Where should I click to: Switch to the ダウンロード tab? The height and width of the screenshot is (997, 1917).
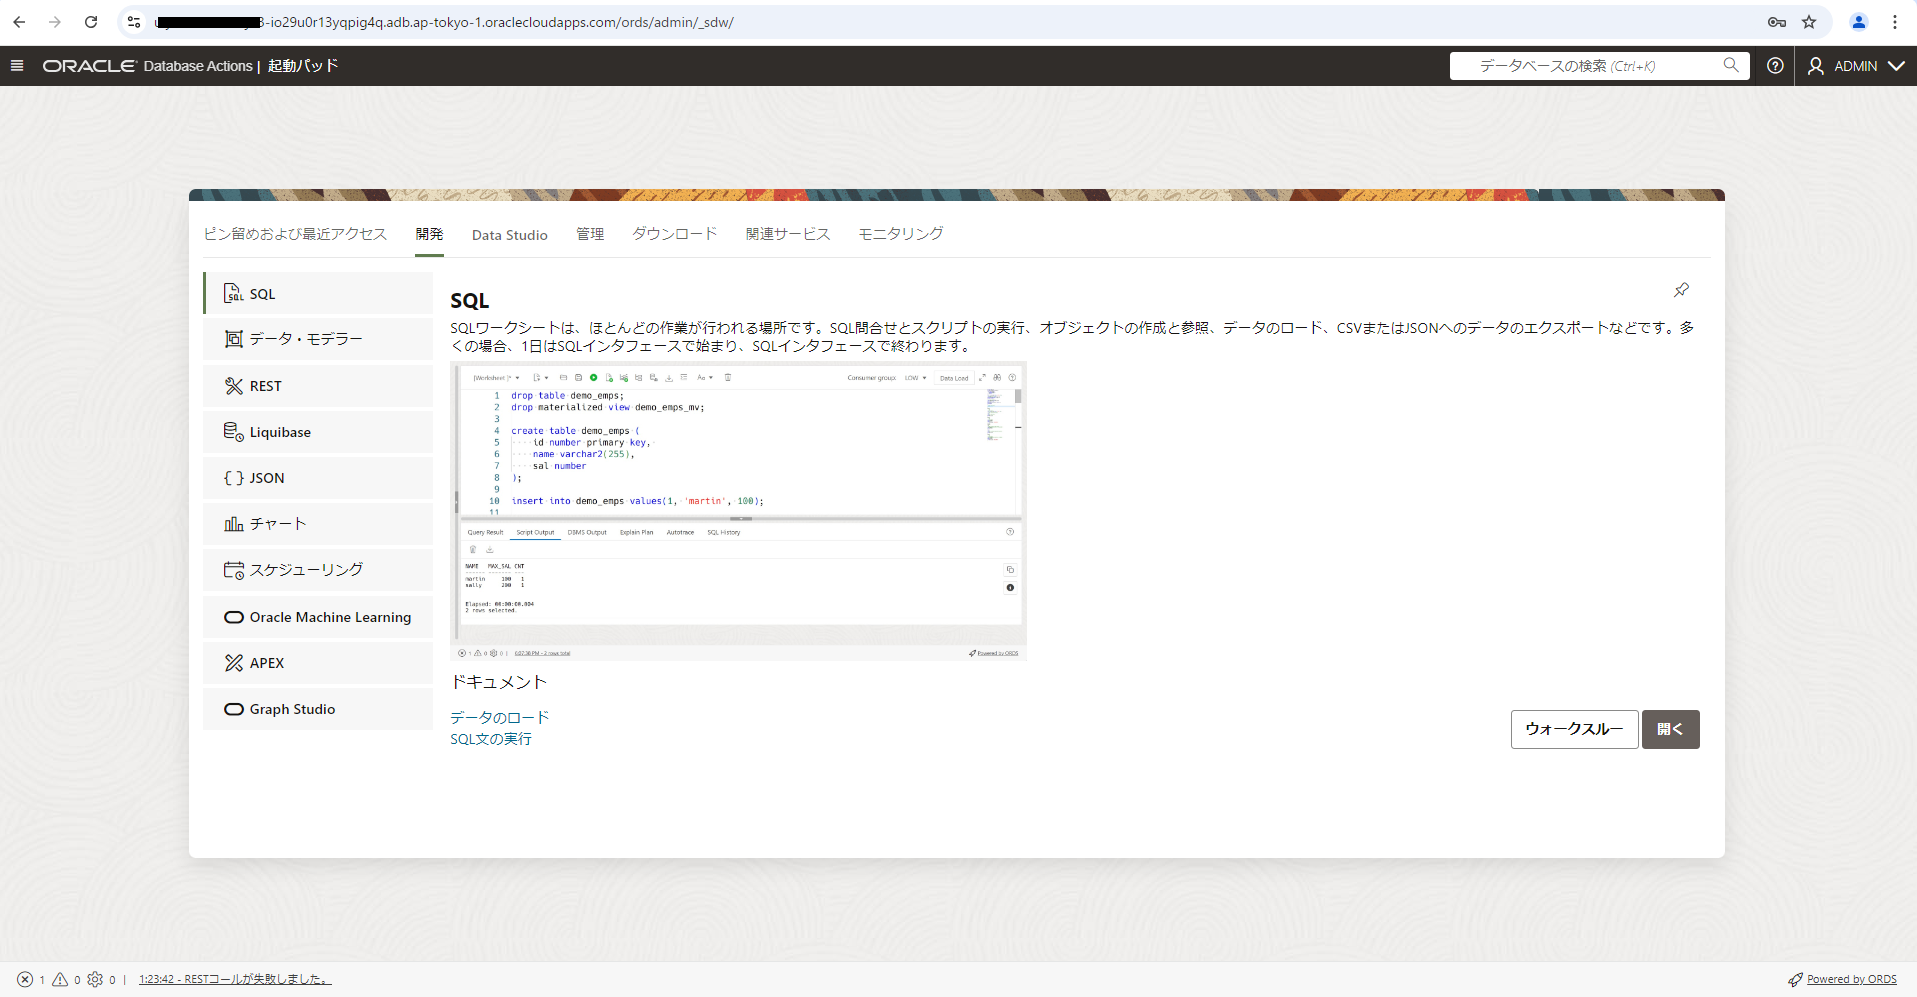pyautogui.click(x=675, y=234)
